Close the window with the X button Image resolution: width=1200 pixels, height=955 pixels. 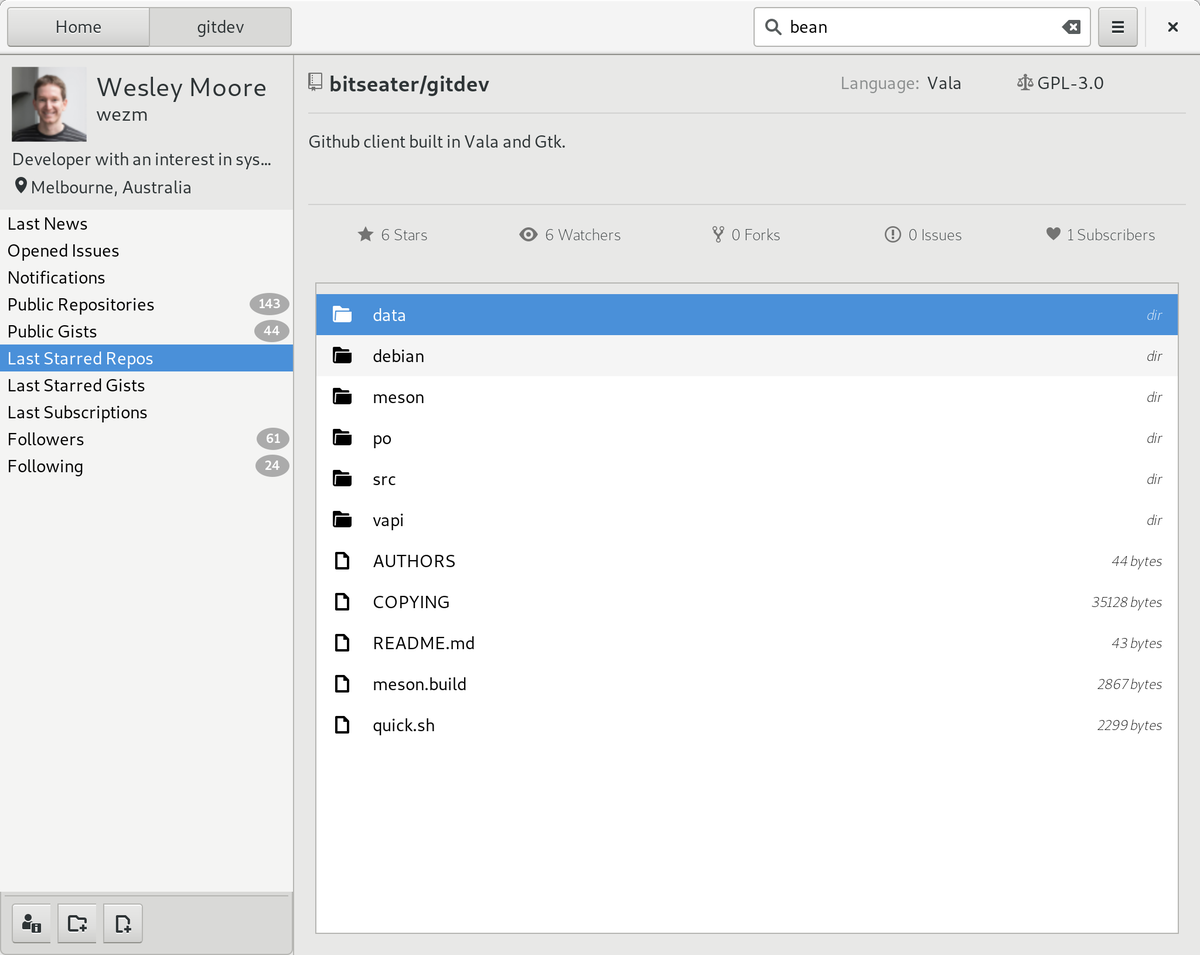pos(1173,27)
